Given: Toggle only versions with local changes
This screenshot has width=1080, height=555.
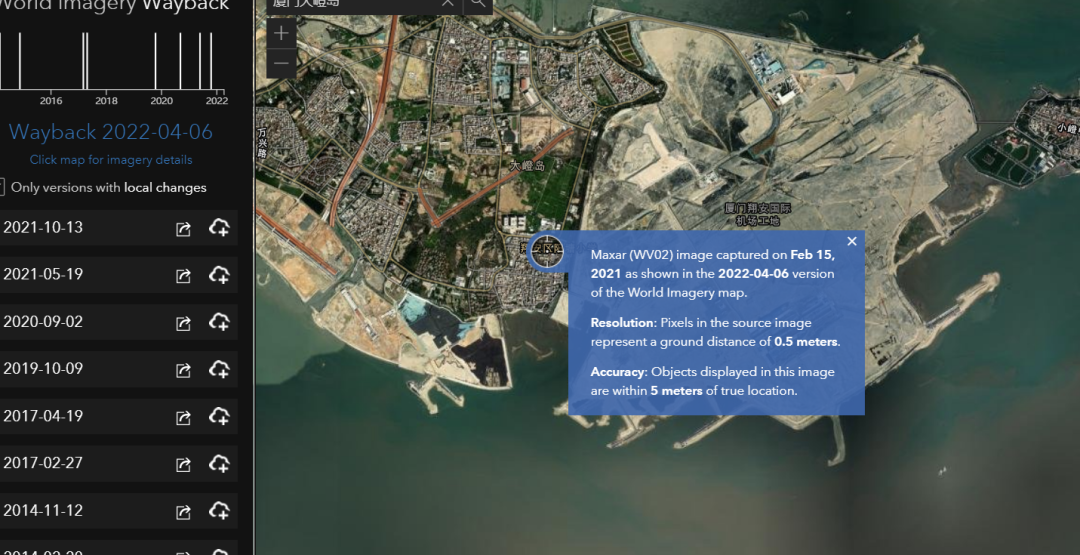Looking at the screenshot, I should (1, 187).
